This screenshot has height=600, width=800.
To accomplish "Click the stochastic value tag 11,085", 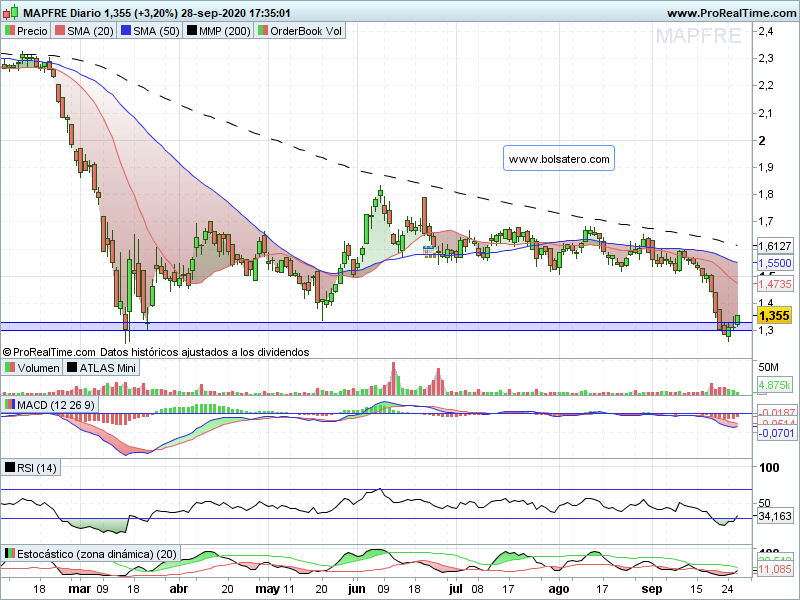I will pos(774,569).
